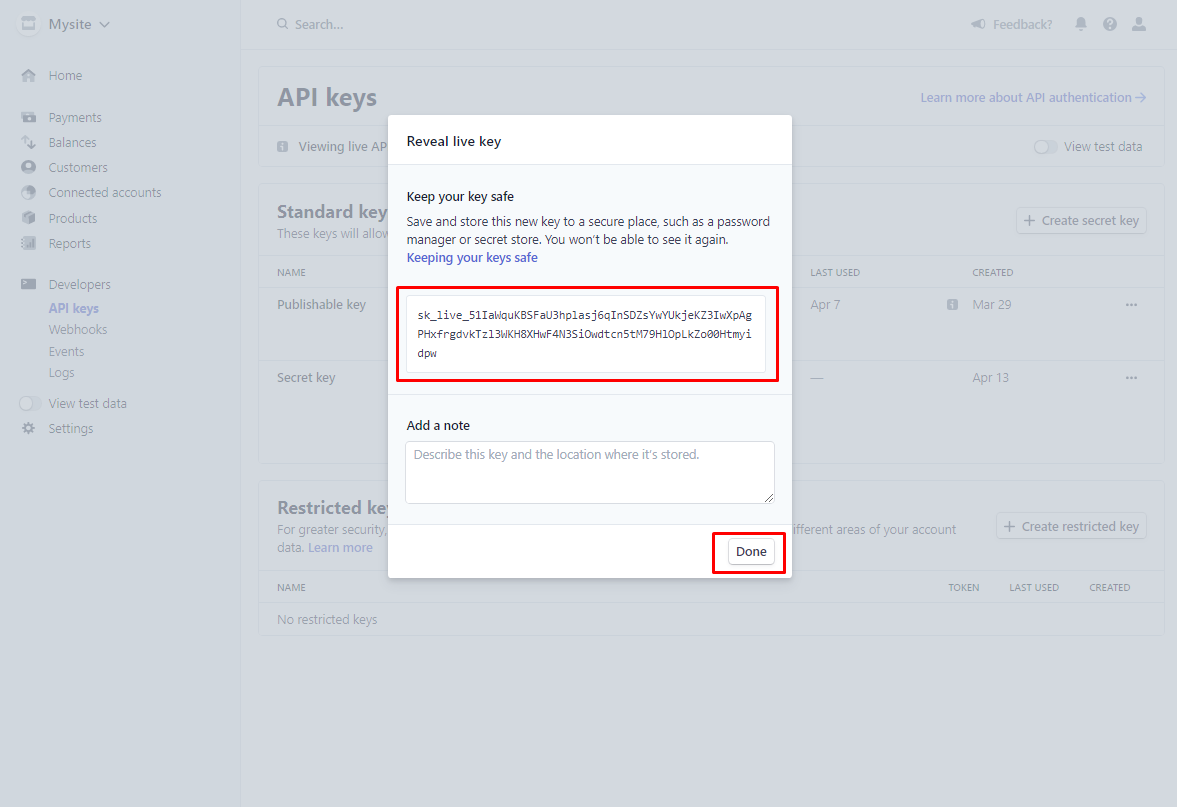1177x807 pixels.
Task: Select Webhooks under Developers
Action: click(x=77, y=329)
